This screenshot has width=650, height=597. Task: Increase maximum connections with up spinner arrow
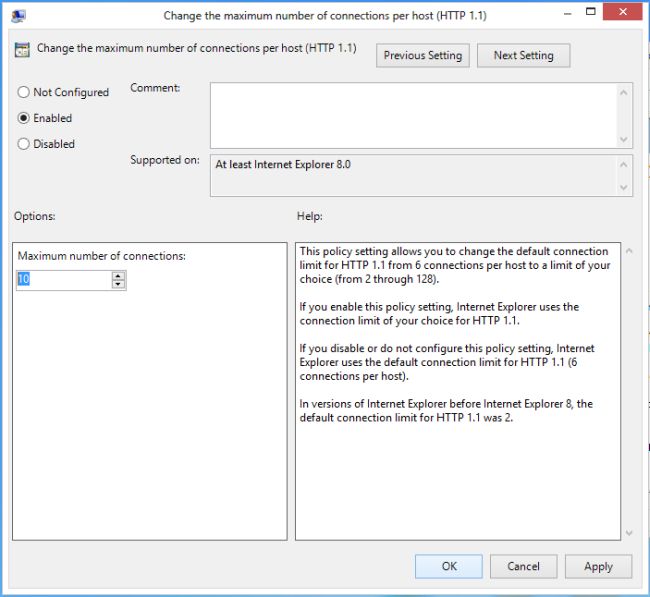pyautogui.click(x=118, y=276)
